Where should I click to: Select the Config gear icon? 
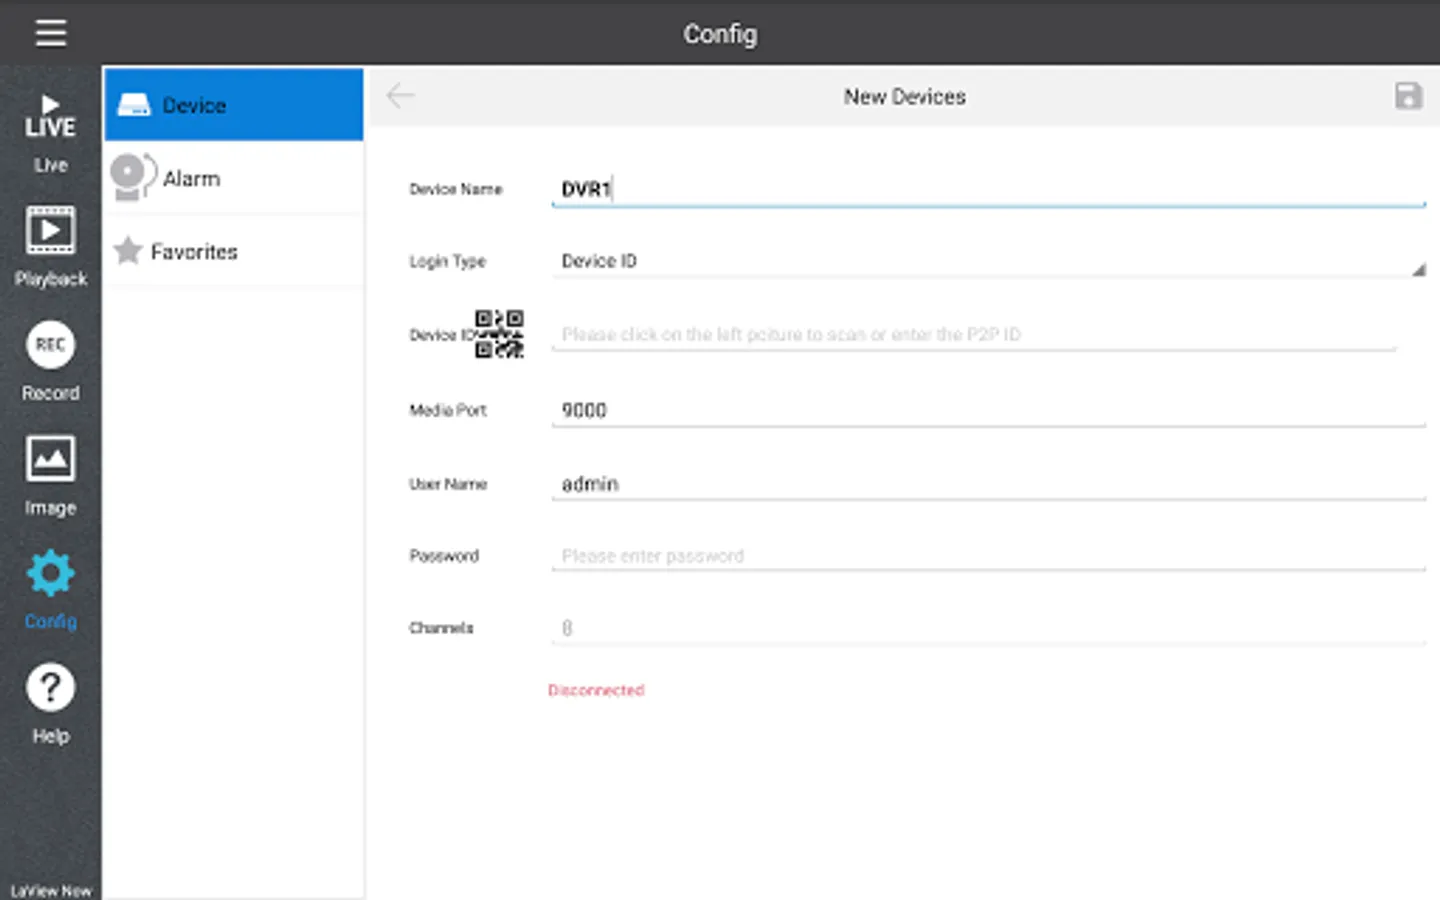[x=50, y=573]
